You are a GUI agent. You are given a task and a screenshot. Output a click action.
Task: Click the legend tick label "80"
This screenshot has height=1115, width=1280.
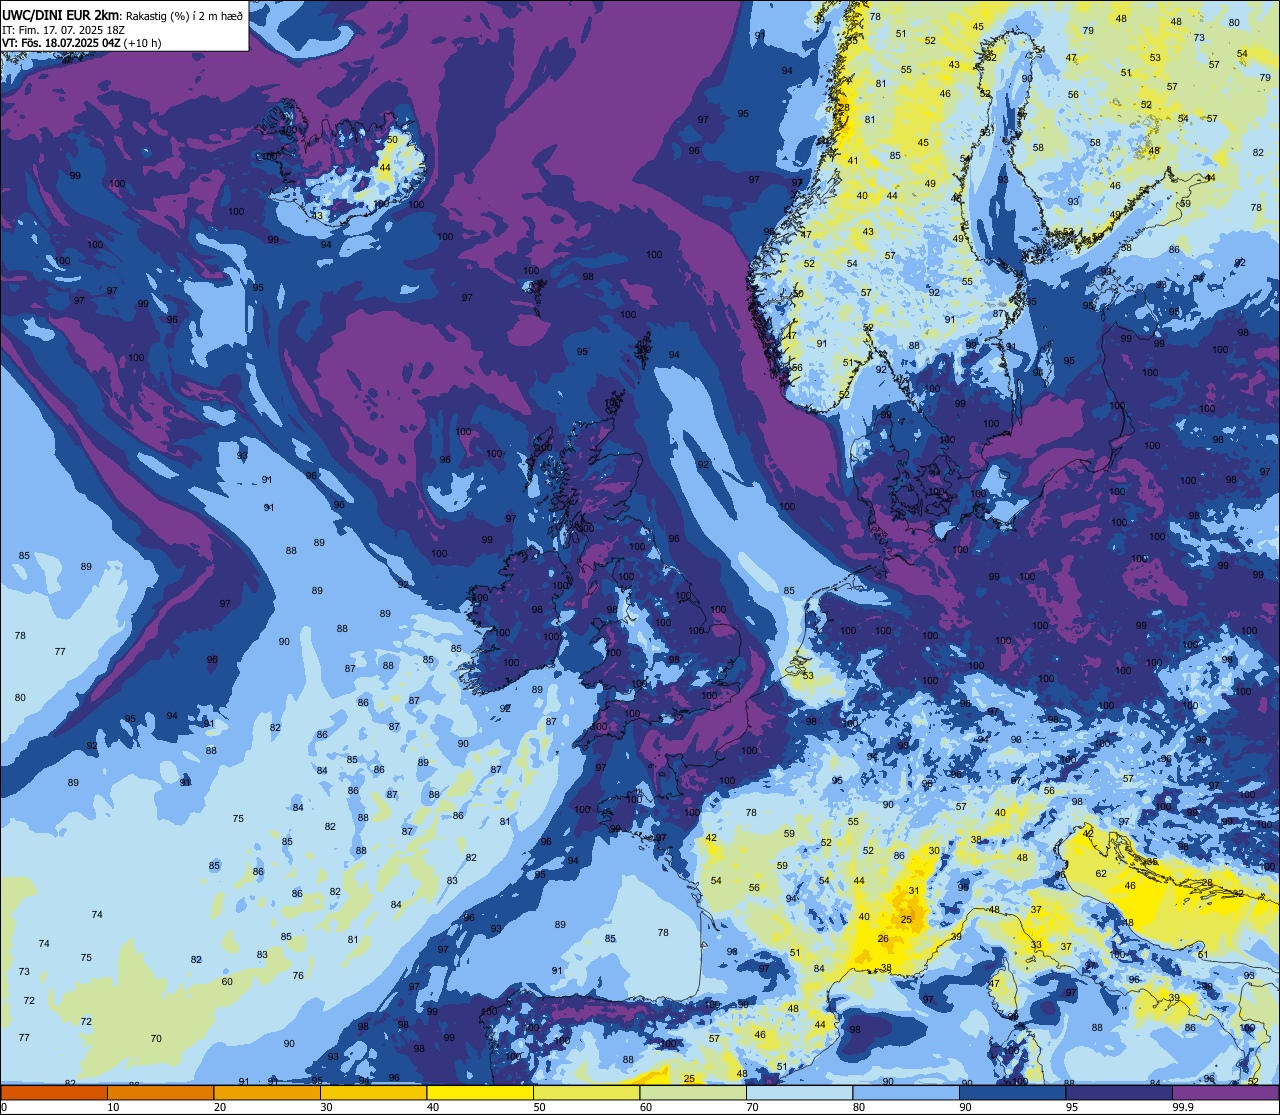coord(859,1107)
